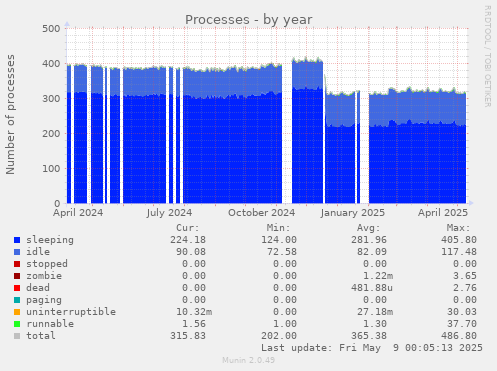Click the 100 y-axis tick label
The height and width of the screenshot is (371, 497).
click(x=51, y=169)
